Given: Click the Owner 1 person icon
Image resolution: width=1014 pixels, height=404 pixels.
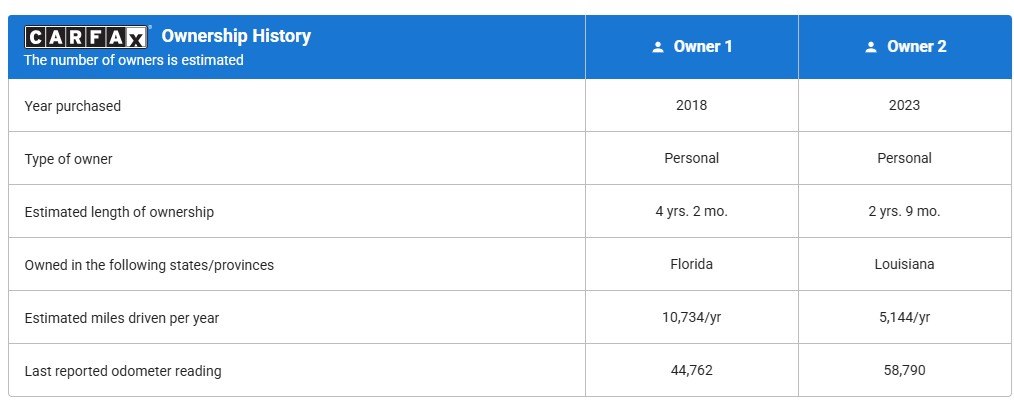Looking at the screenshot, I should point(657,47).
